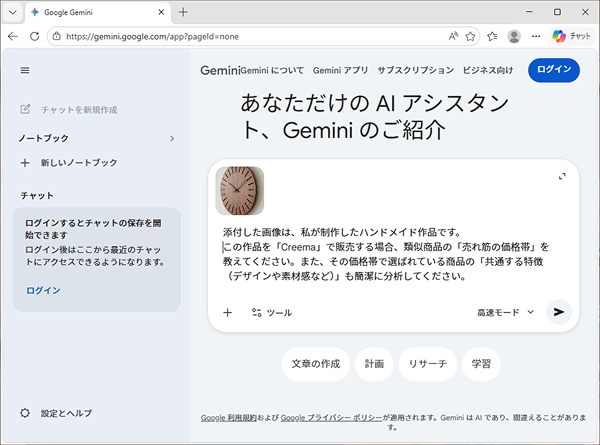
Task: Open browser settings ellipsis menu
Action: click(536, 36)
